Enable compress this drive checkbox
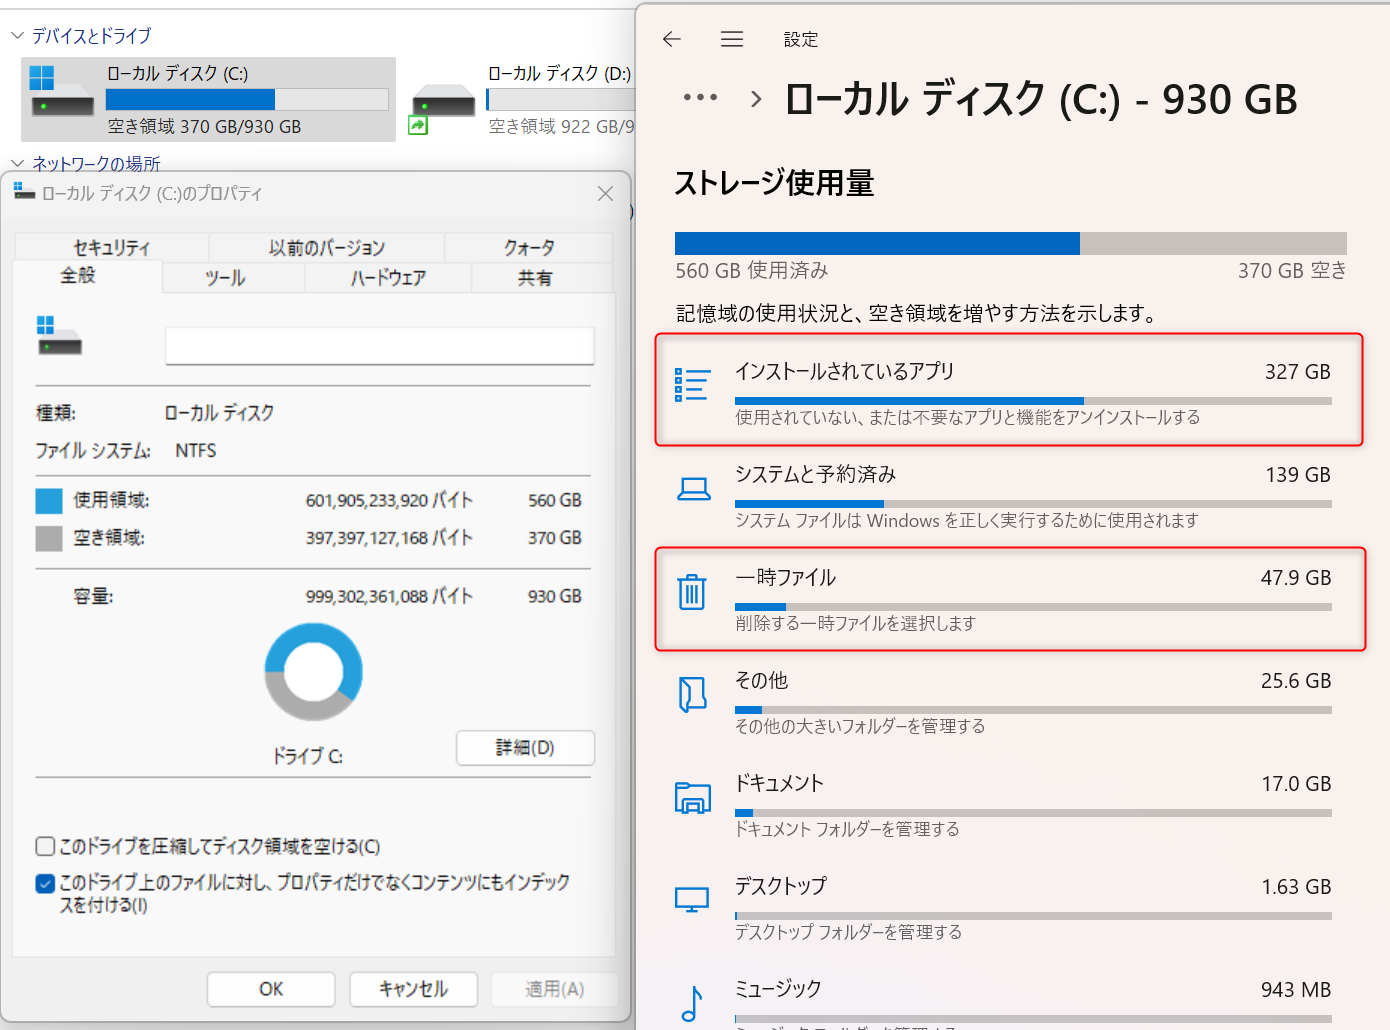This screenshot has height=1030, width=1390. point(45,847)
